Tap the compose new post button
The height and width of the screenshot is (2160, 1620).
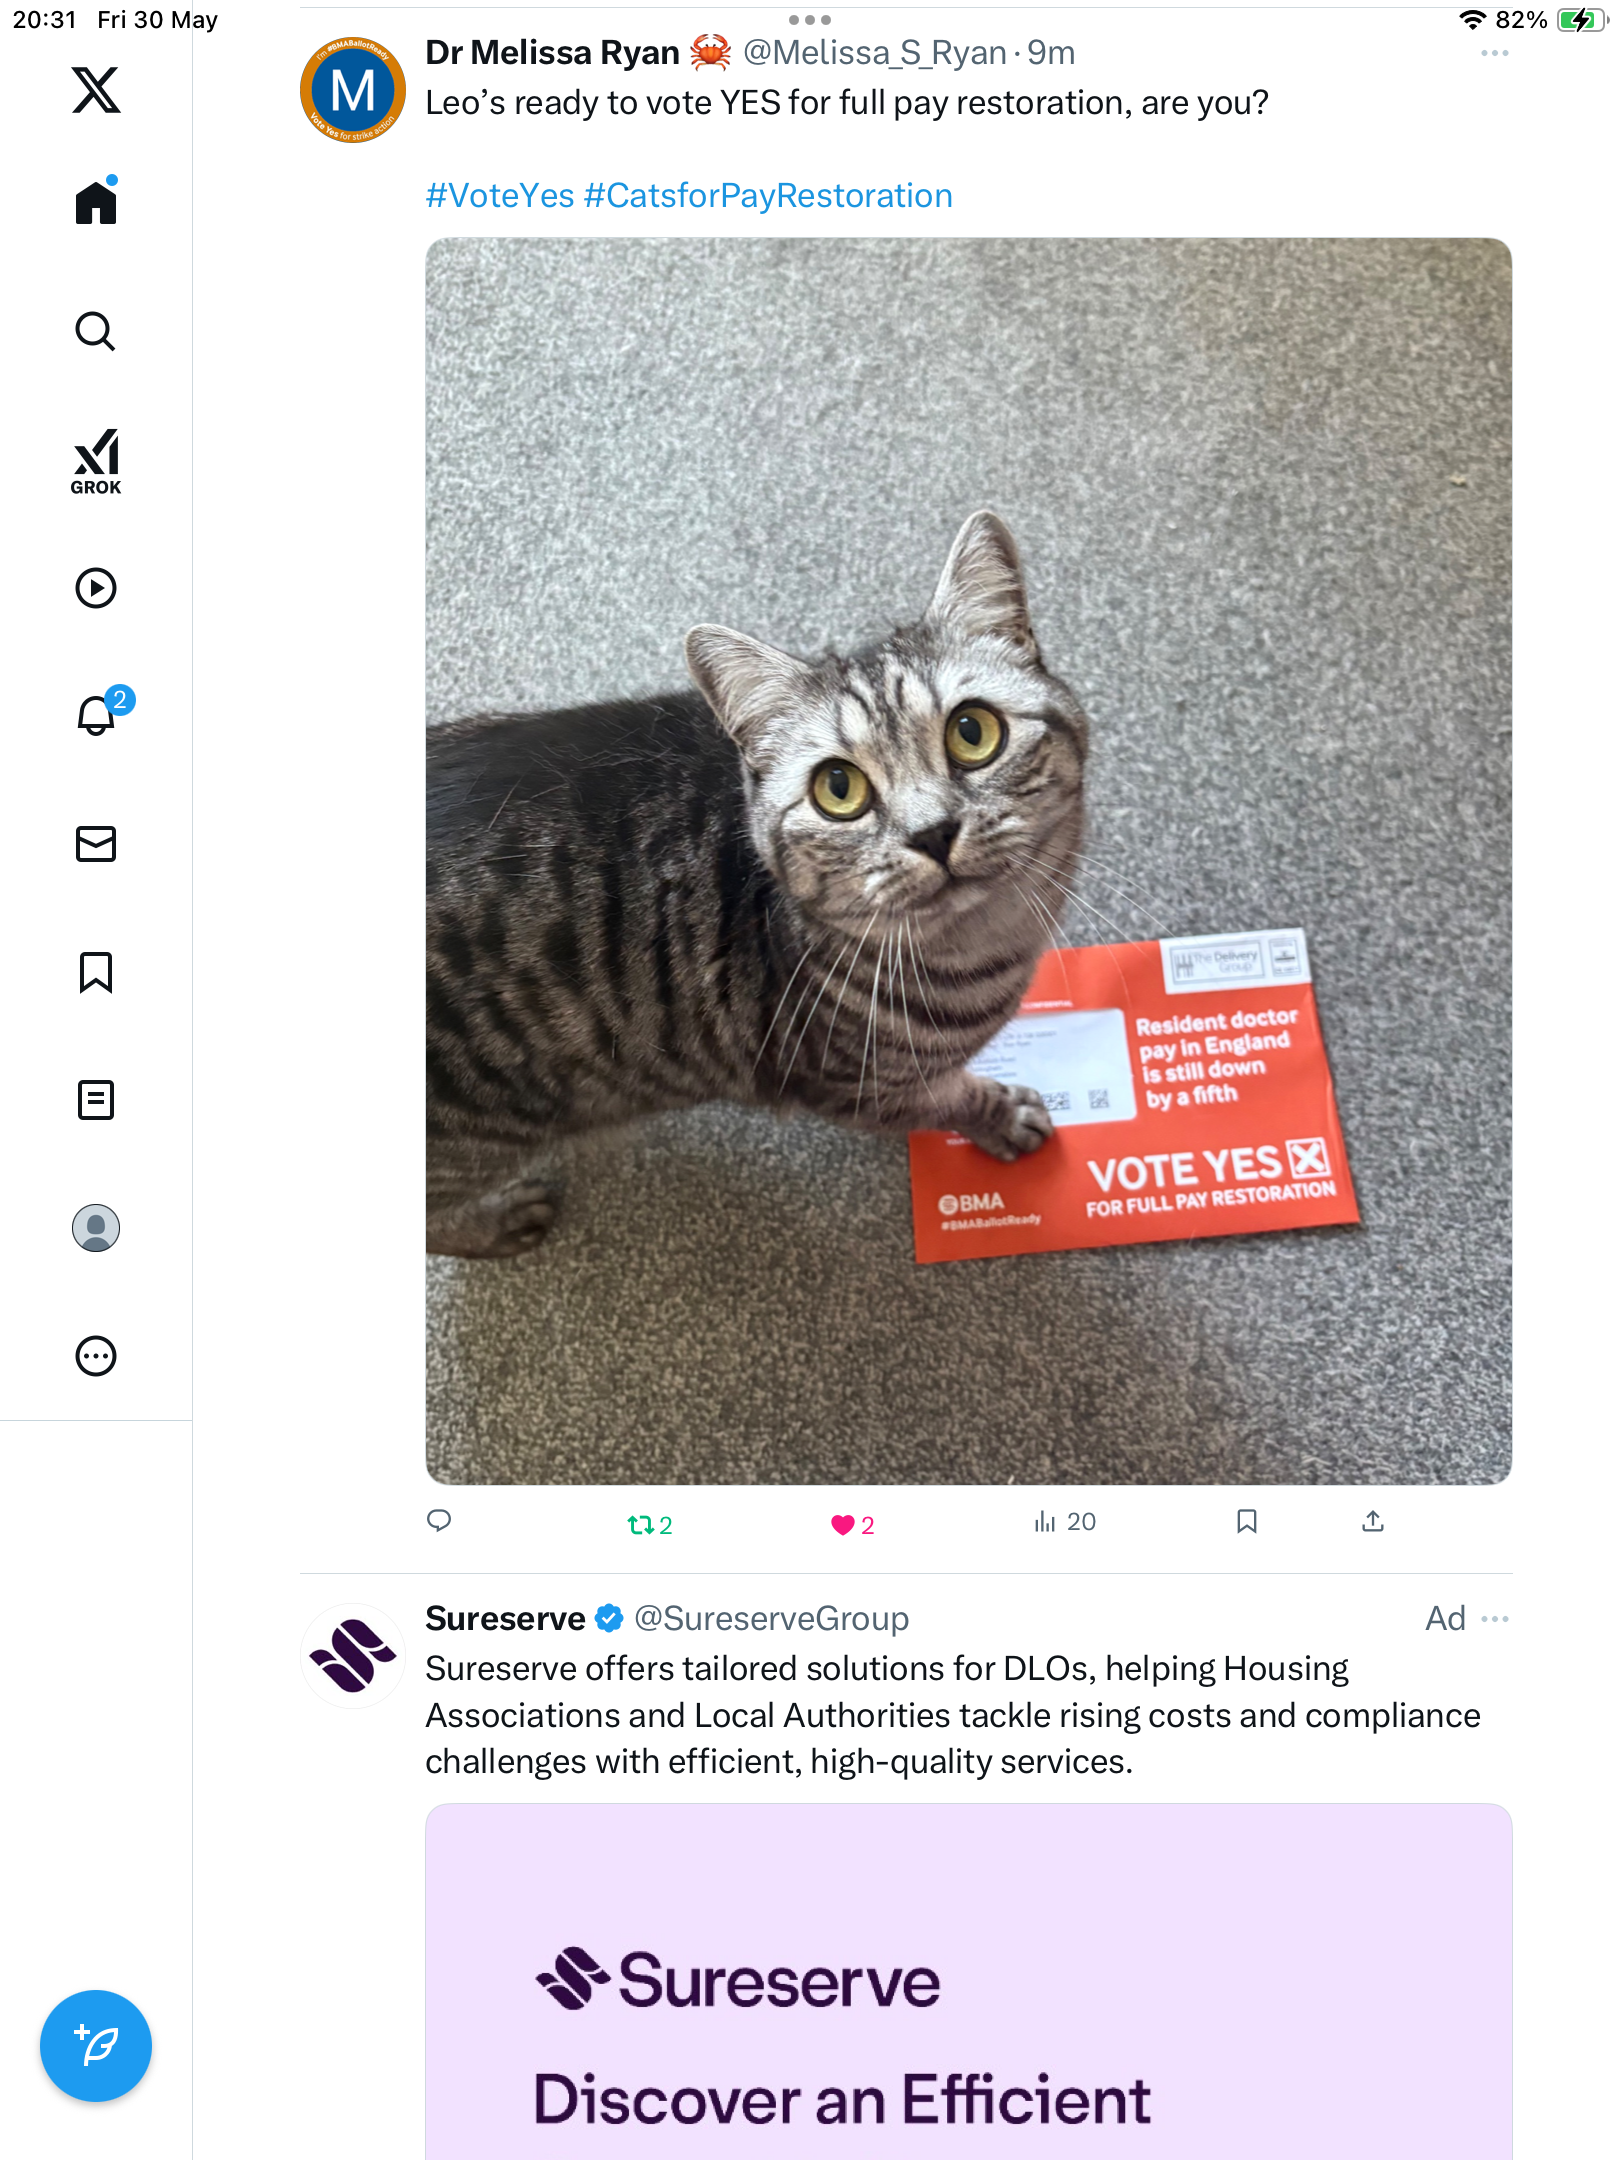pos(96,2046)
